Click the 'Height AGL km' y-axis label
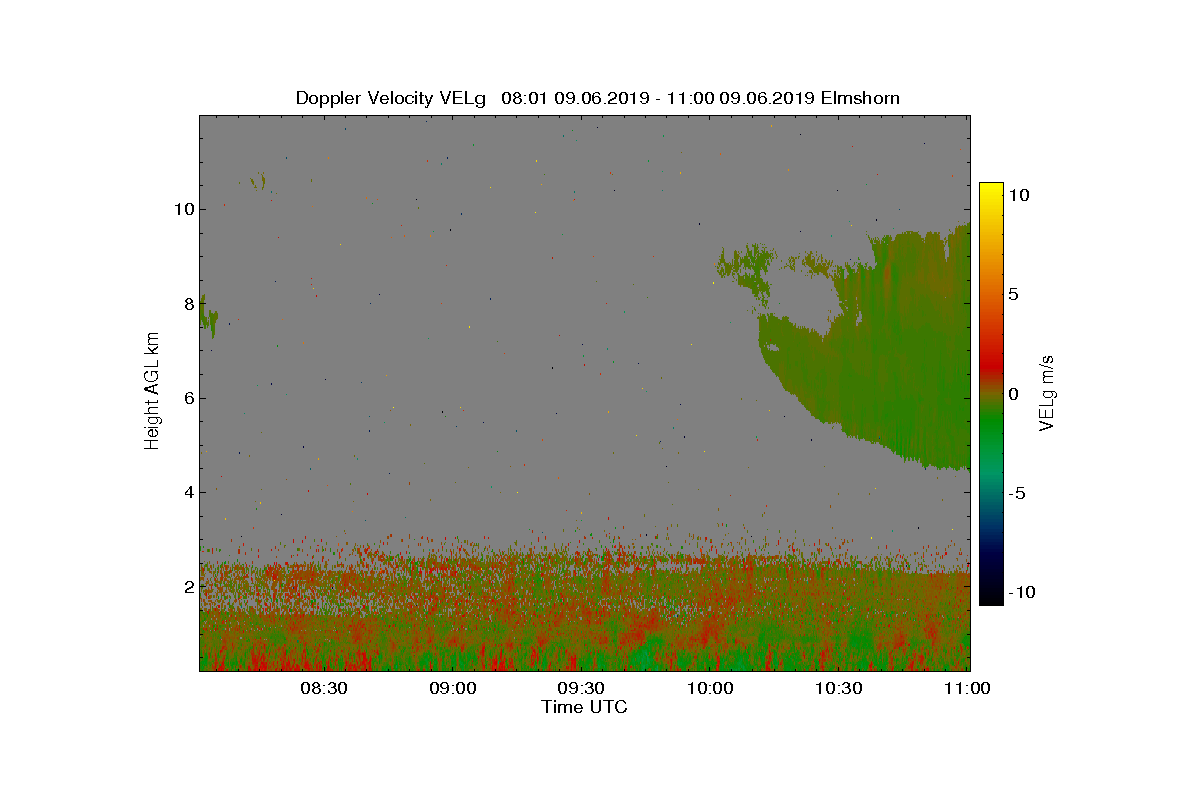Image resolution: width=1200 pixels, height=800 pixels. 152,391
